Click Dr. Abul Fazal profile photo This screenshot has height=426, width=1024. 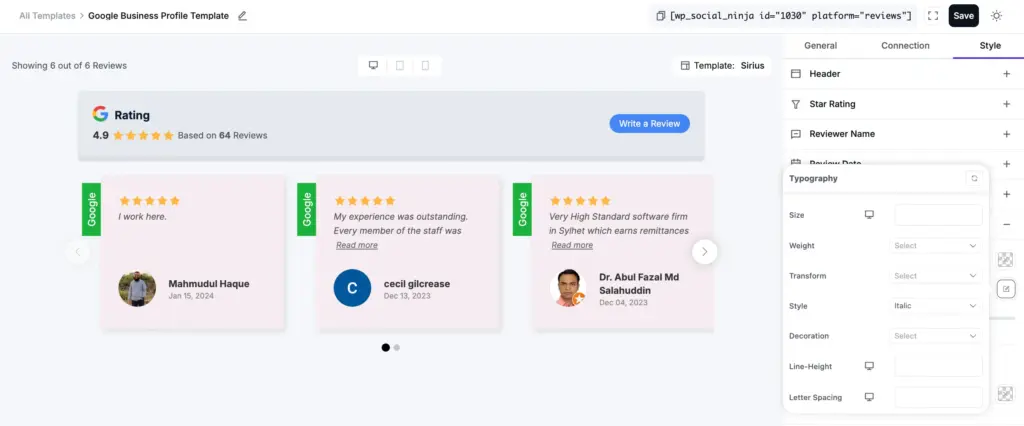tap(568, 288)
